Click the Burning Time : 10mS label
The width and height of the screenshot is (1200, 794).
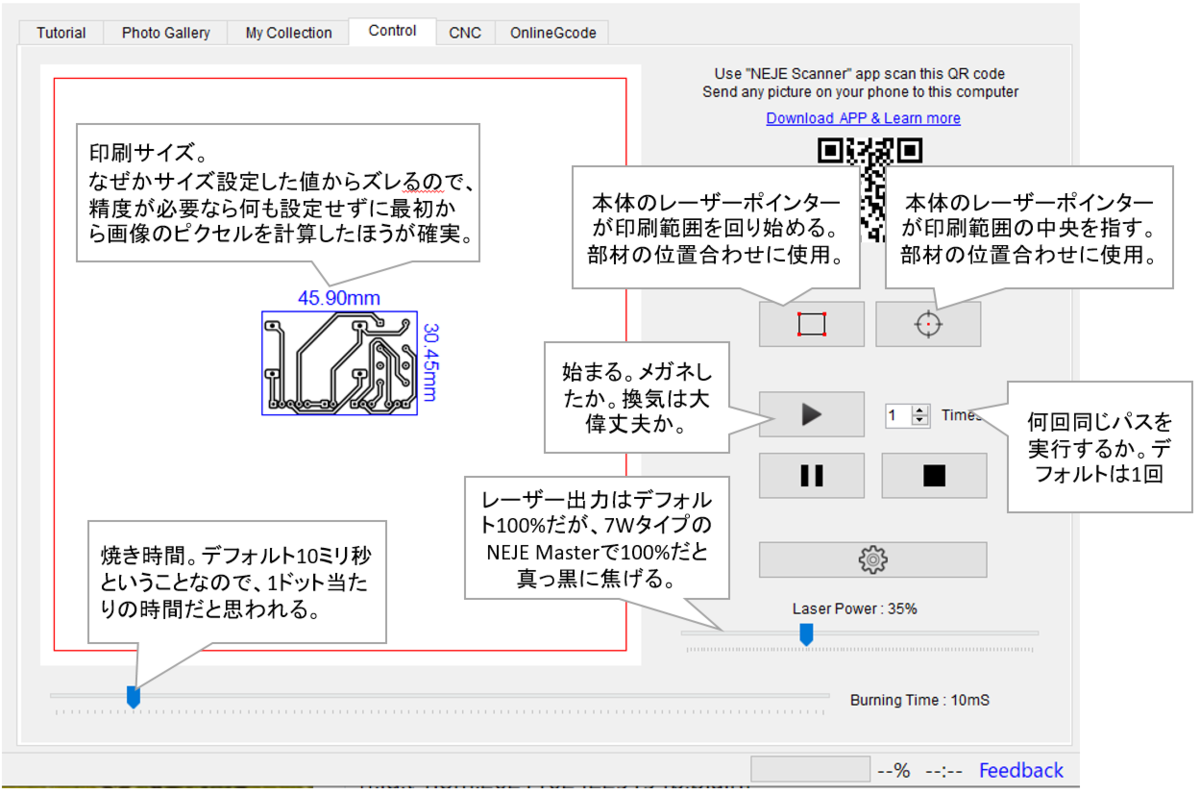pyautogui.click(x=920, y=700)
